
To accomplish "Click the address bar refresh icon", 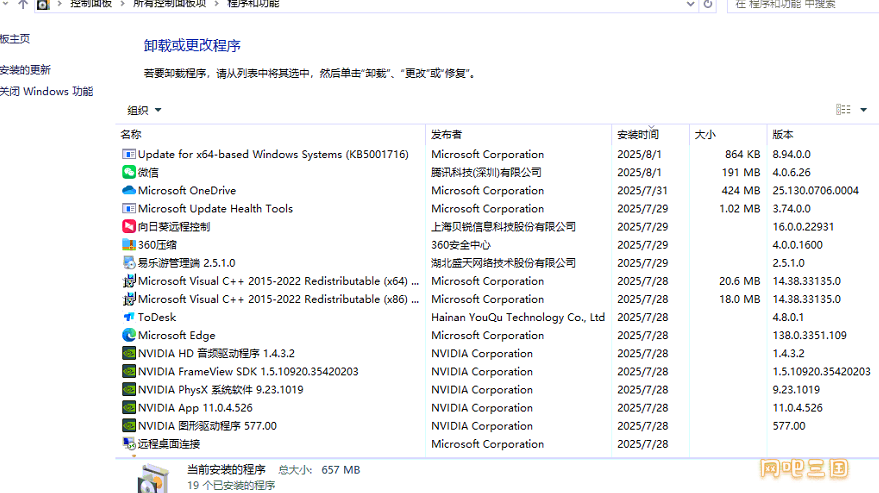I will (x=708, y=4).
